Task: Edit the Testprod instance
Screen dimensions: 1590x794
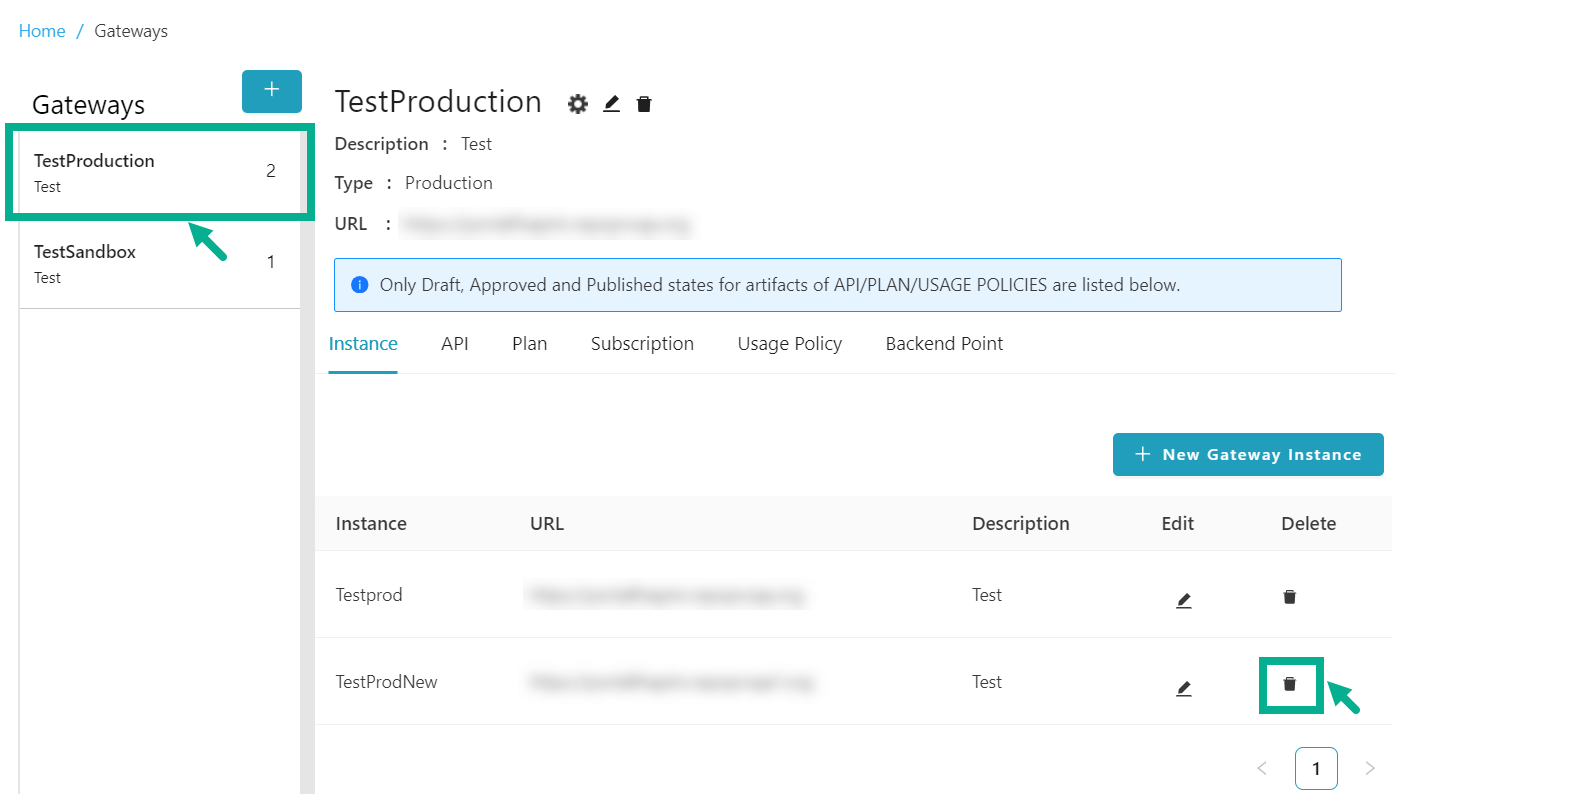Action: pos(1183,600)
